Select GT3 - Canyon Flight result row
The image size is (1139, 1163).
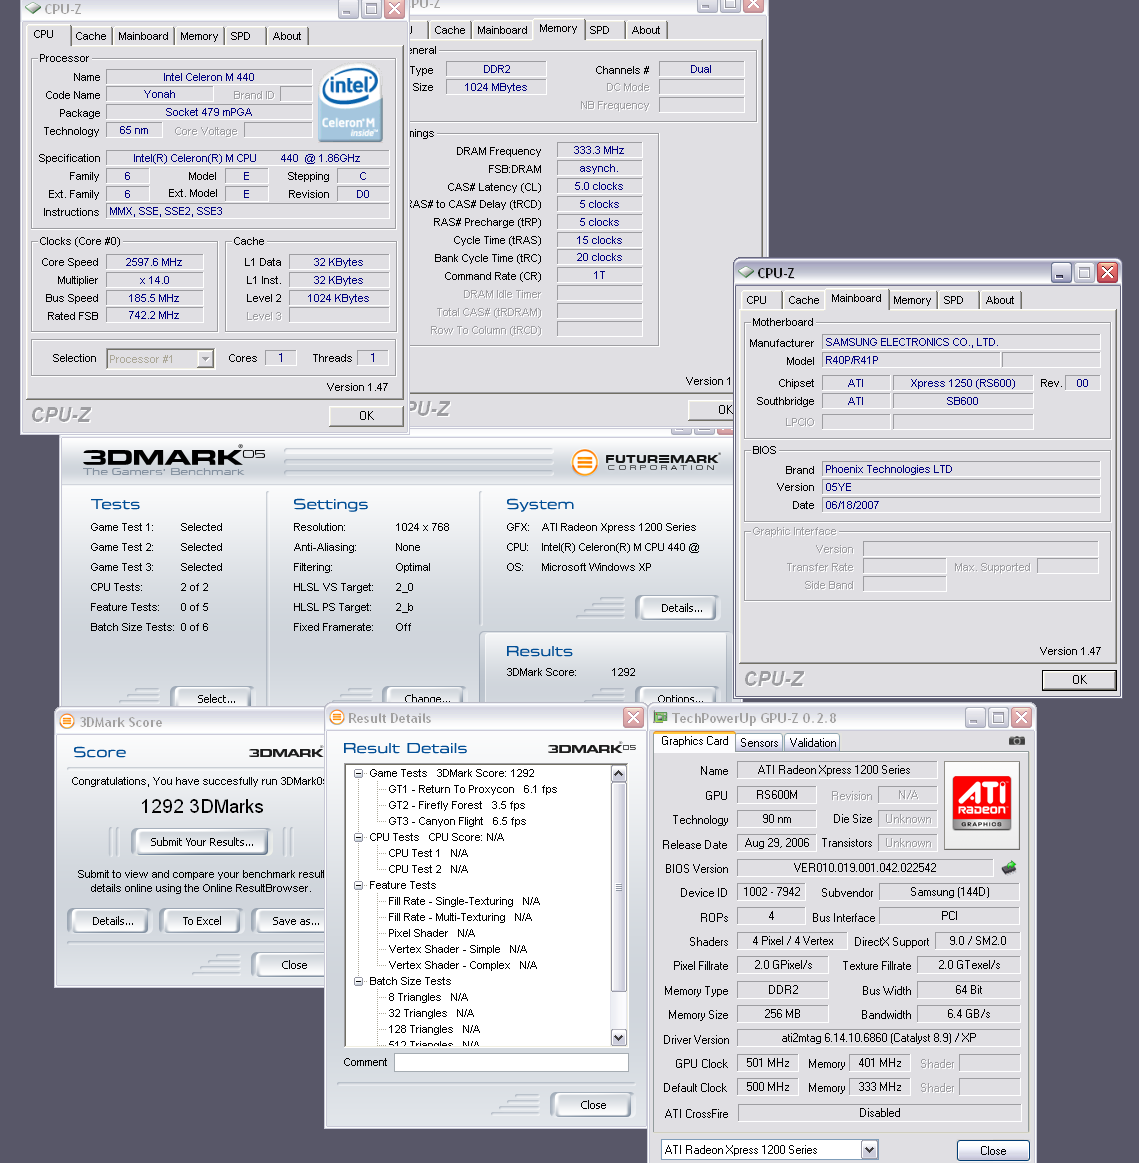pyautogui.click(x=457, y=821)
